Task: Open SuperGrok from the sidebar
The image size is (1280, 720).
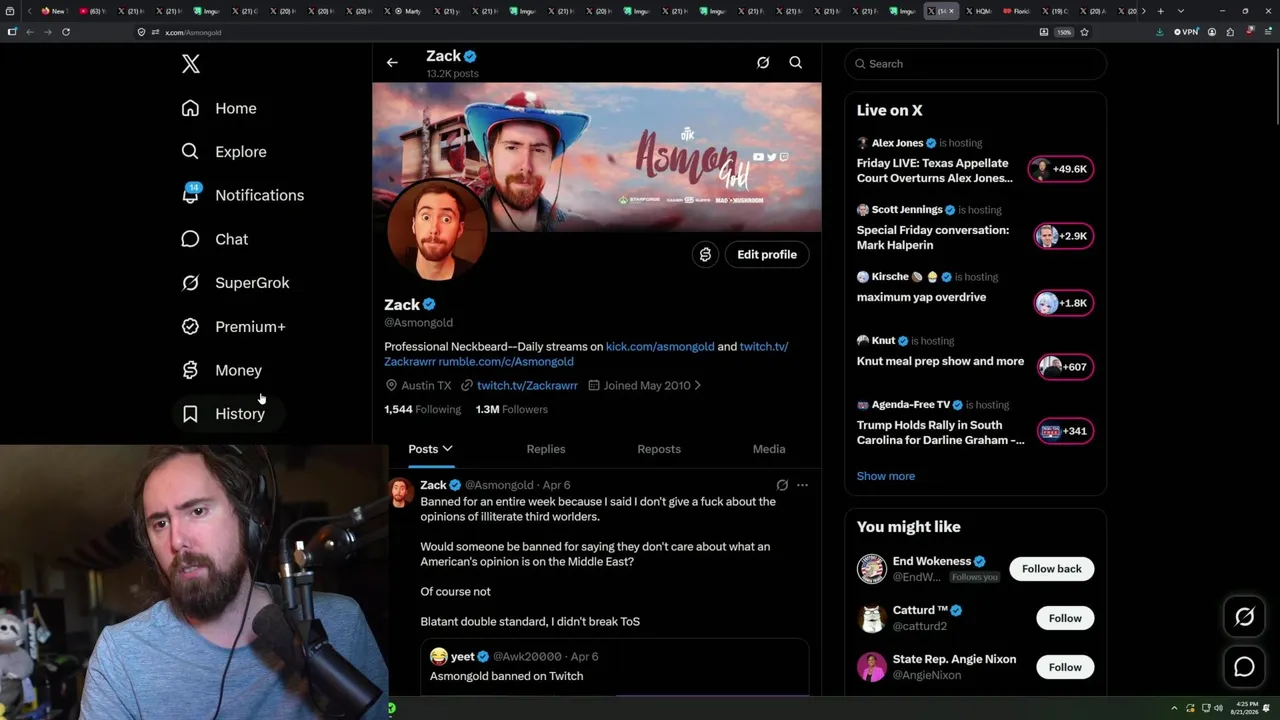Action: pyautogui.click(x=235, y=283)
